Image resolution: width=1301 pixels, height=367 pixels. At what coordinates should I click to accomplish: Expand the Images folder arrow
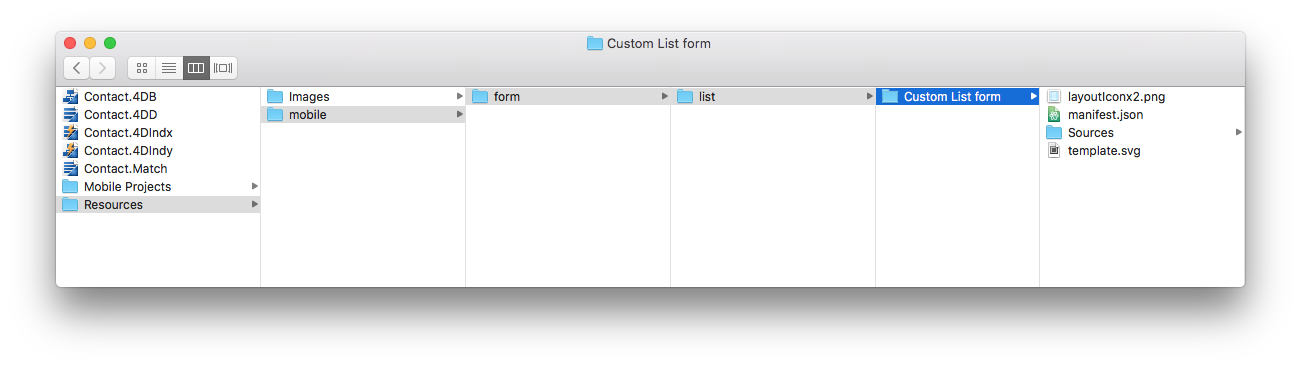tap(460, 97)
